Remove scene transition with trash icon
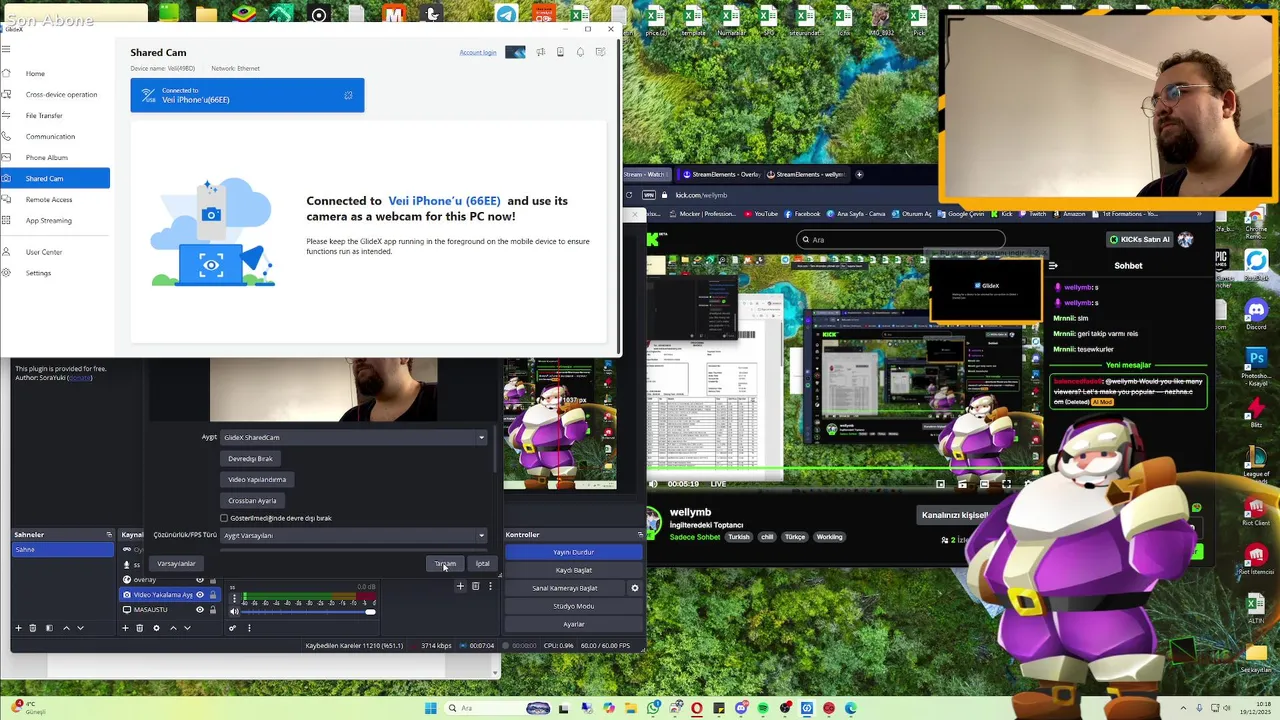The height and width of the screenshot is (720, 1280). [475, 587]
